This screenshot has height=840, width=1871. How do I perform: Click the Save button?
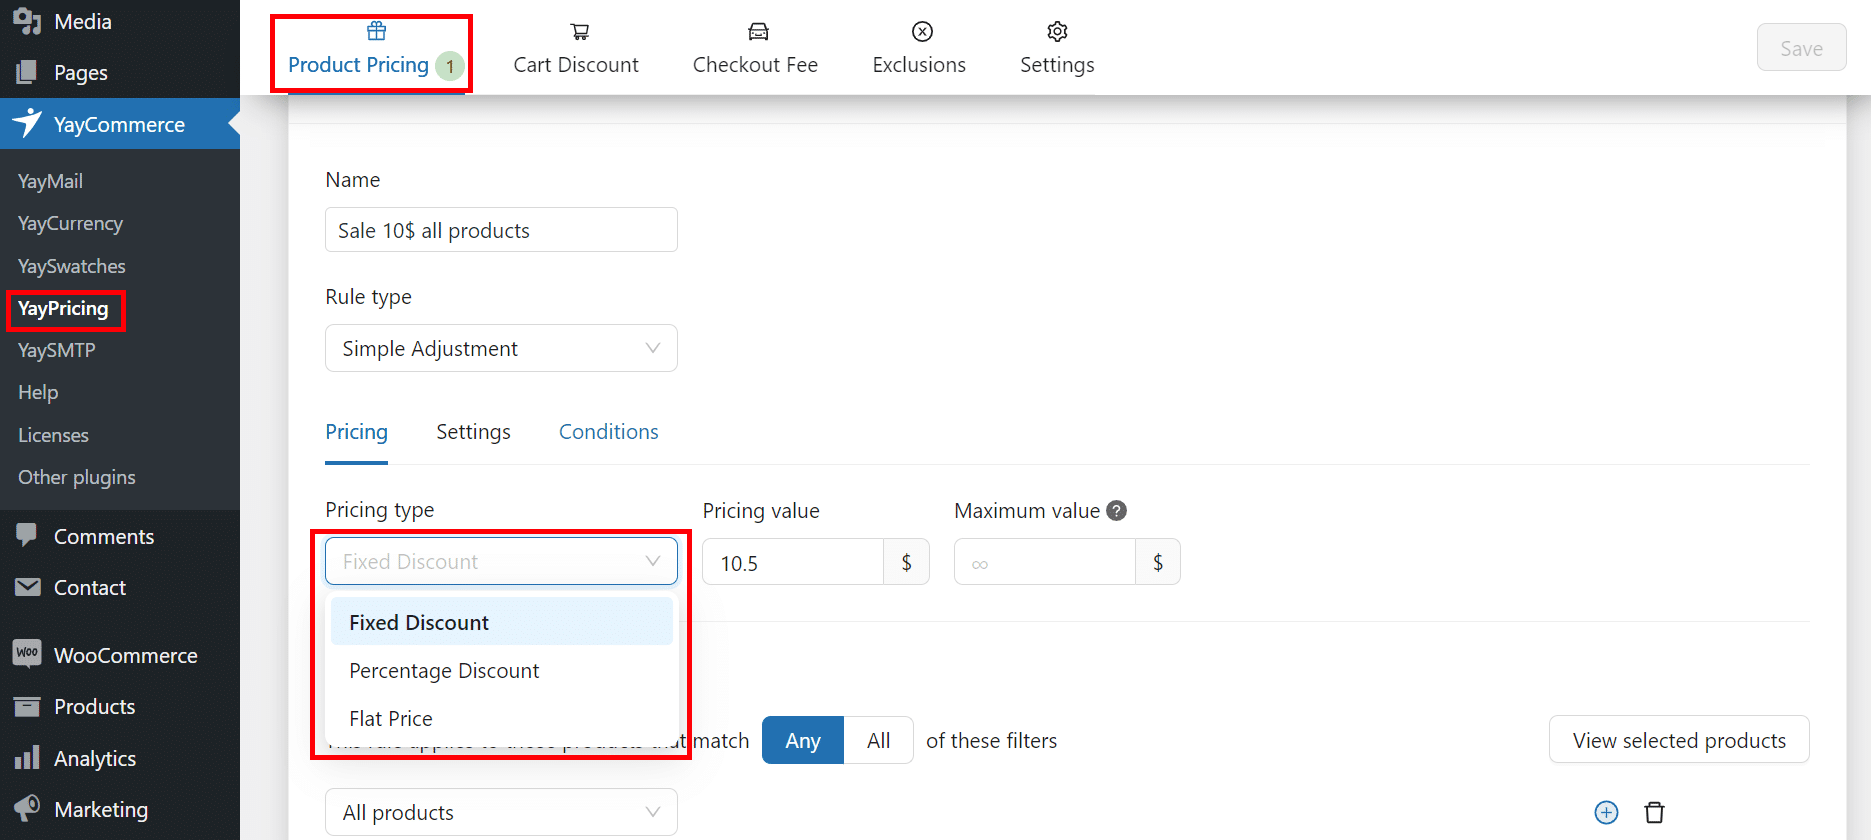click(1801, 48)
